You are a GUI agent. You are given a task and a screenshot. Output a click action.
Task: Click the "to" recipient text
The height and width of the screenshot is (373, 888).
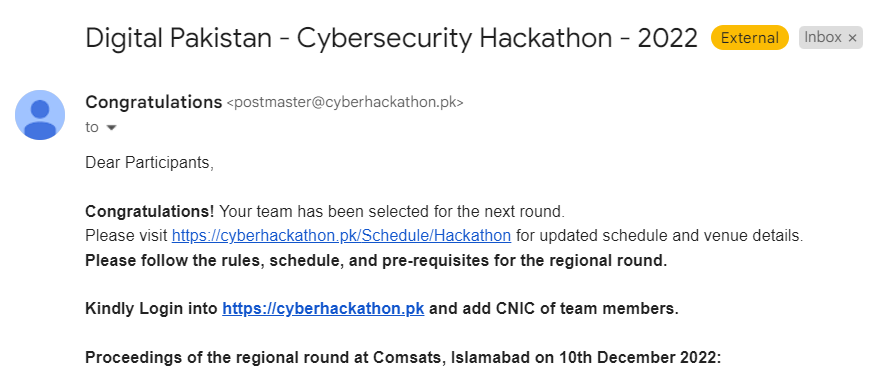pyautogui.click(x=92, y=127)
